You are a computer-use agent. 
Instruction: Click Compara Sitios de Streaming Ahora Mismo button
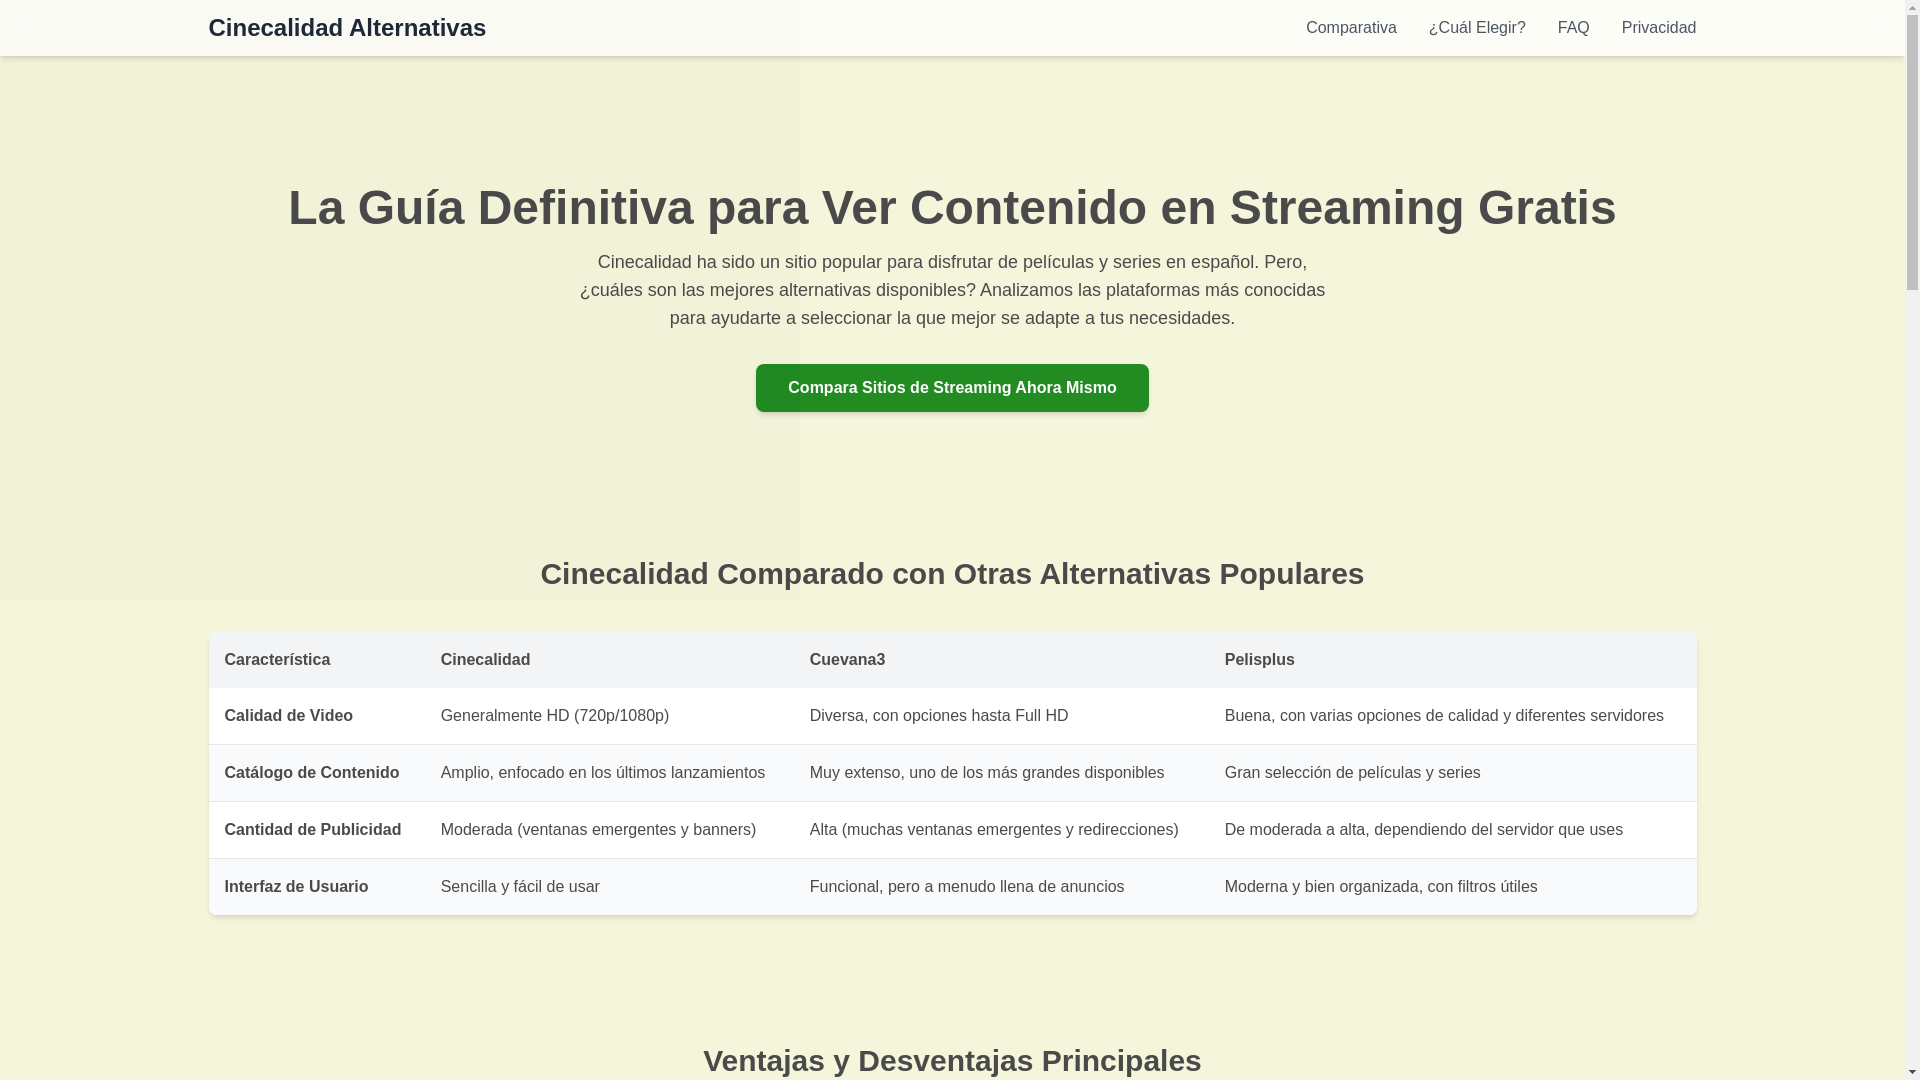[952, 388]
